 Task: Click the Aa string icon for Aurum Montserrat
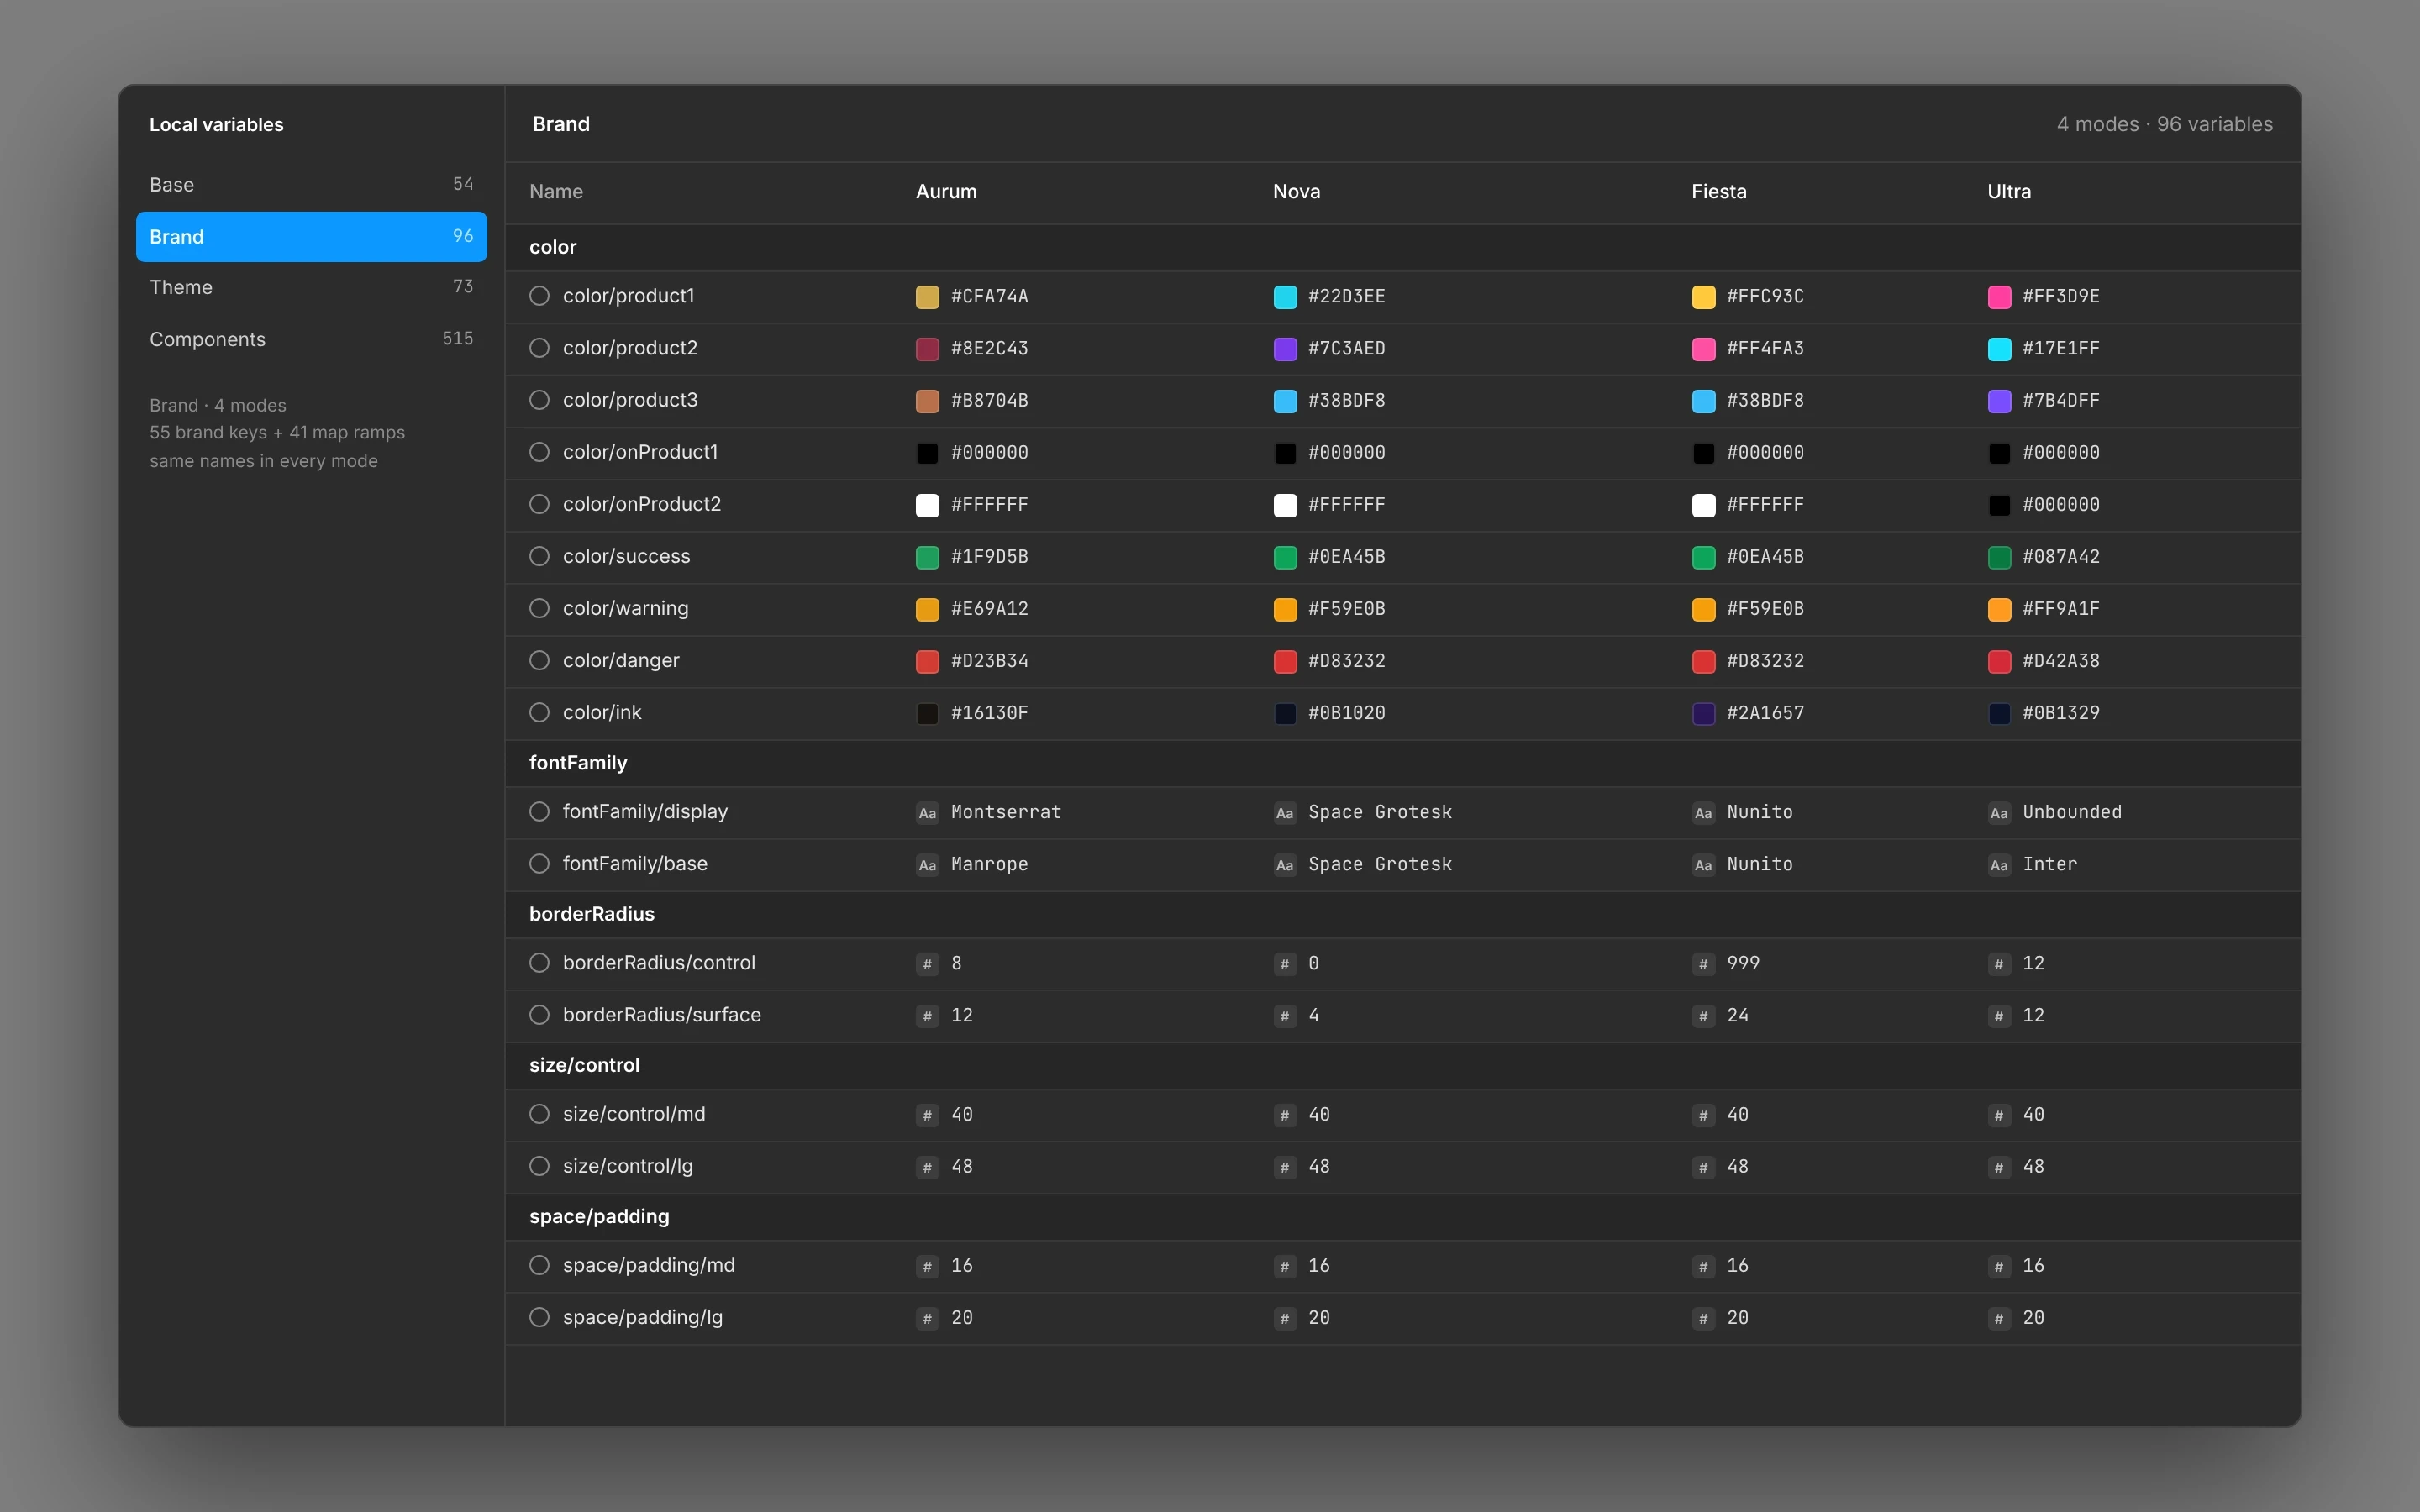tap(927, 813)
